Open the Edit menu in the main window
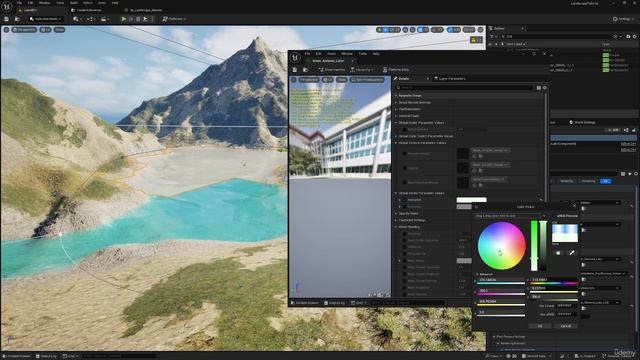 31,3
